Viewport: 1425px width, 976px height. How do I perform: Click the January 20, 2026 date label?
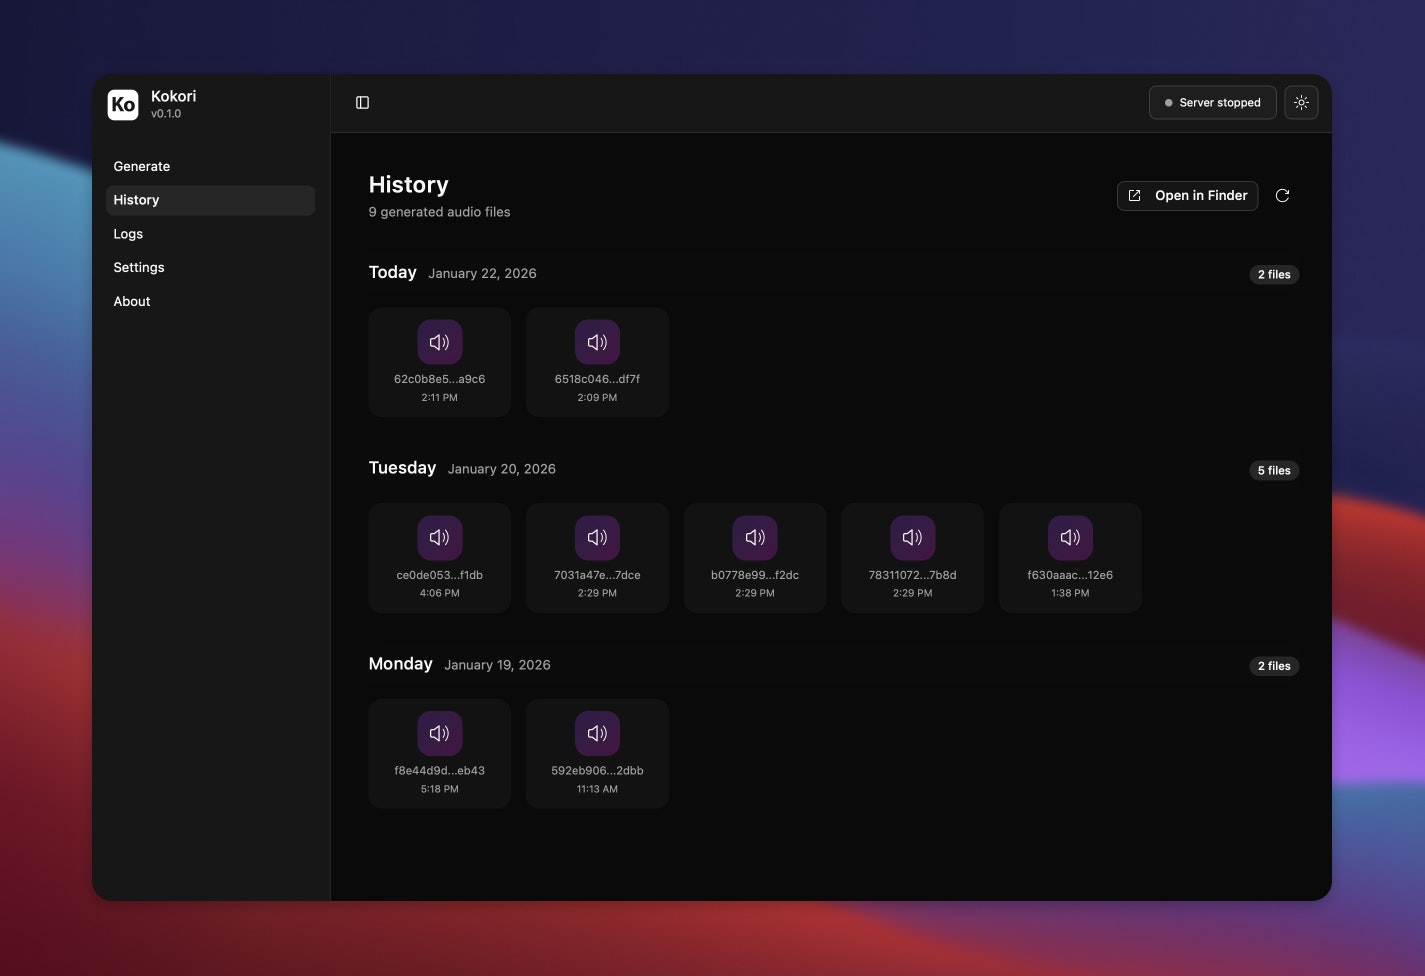[x=502, y=469]
